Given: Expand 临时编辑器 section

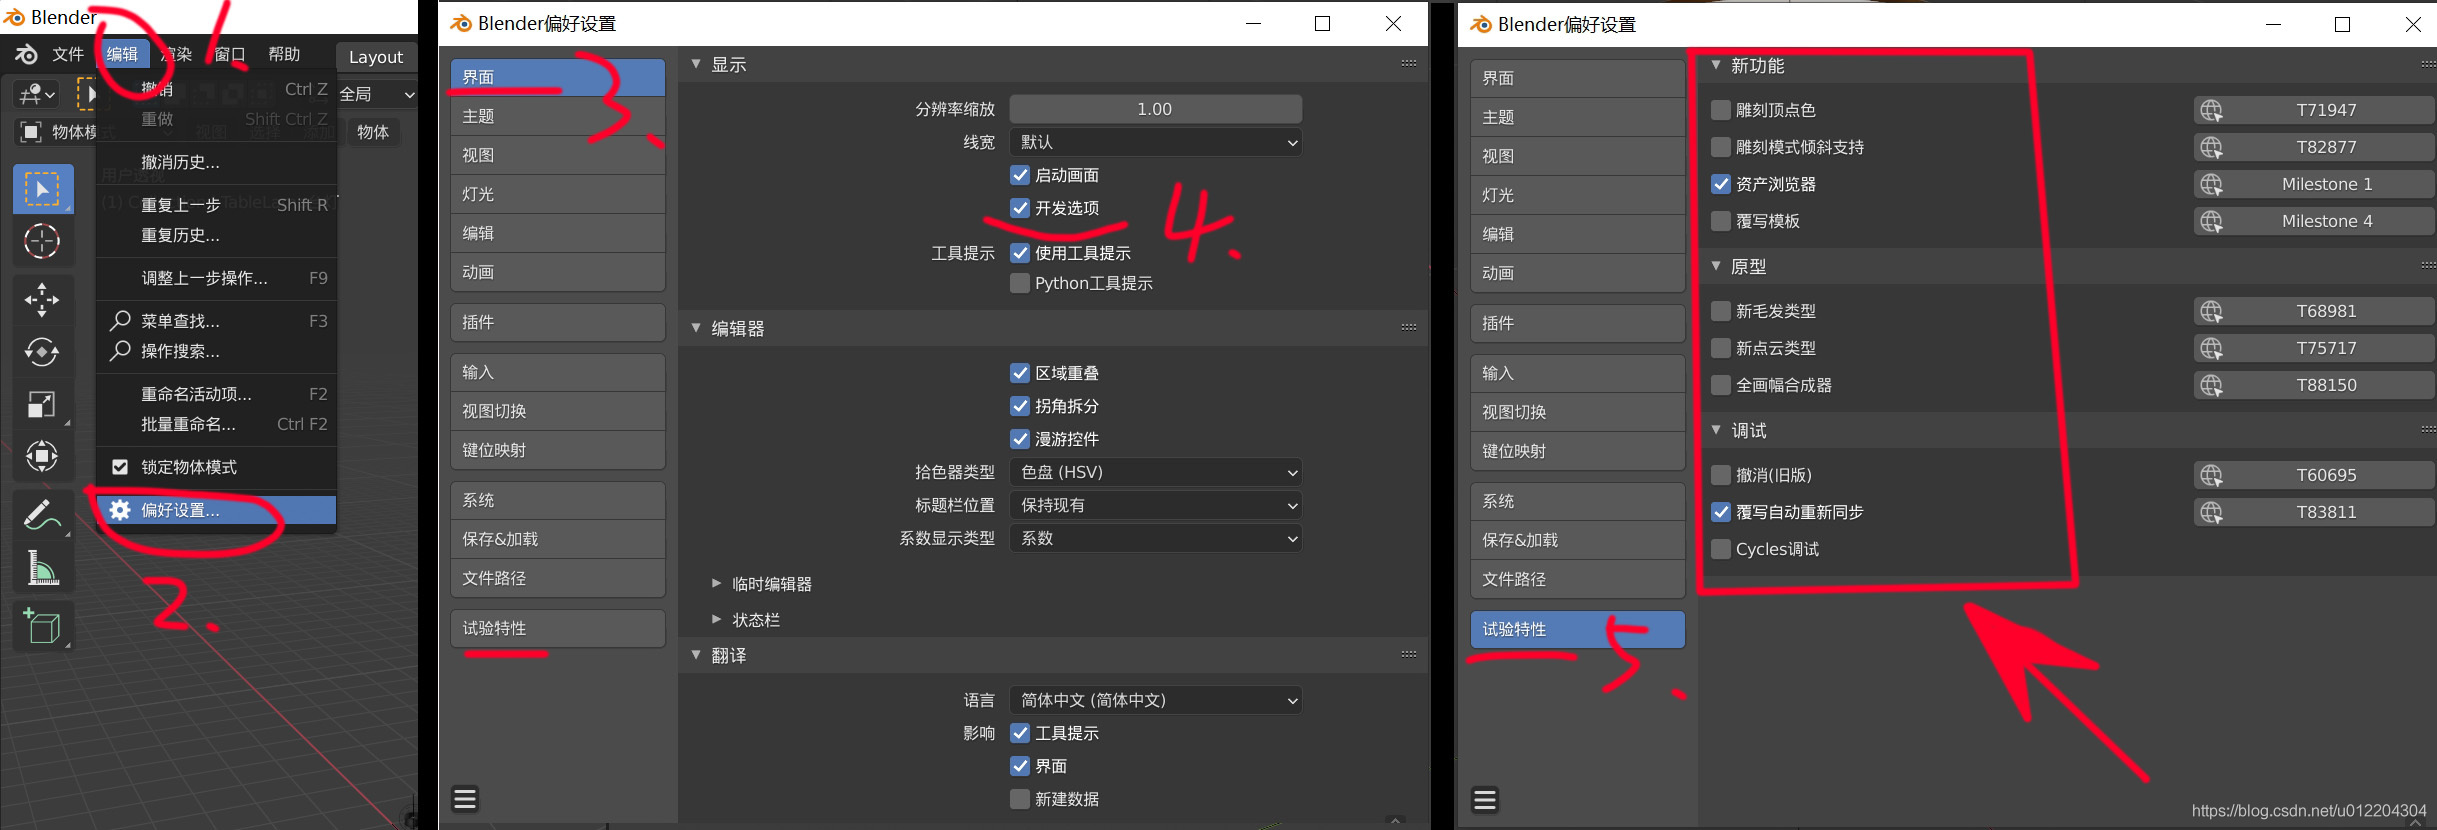Looking at the screenshot, I should coord(716,583).
